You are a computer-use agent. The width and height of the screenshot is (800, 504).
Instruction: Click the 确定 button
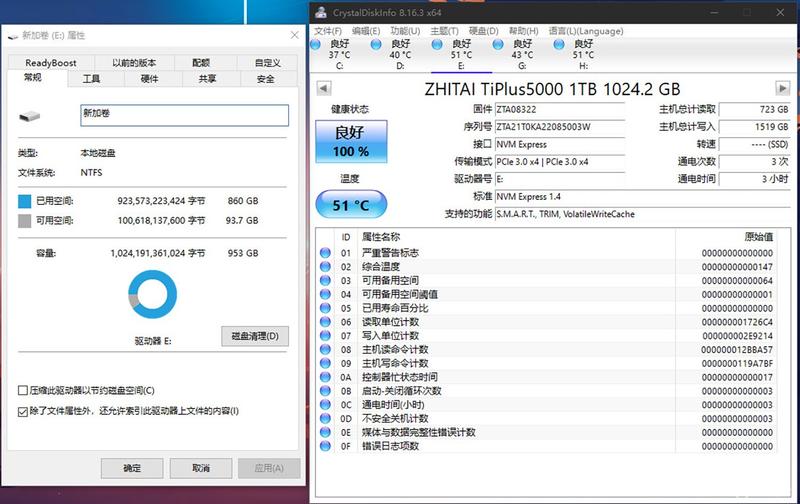[132, 468]
